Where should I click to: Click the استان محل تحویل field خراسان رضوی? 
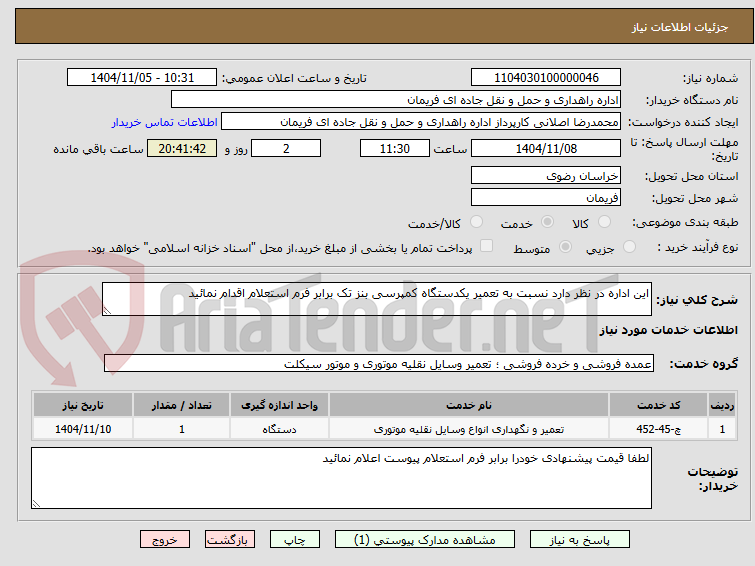pyautogui.click(x=546, y=175)
